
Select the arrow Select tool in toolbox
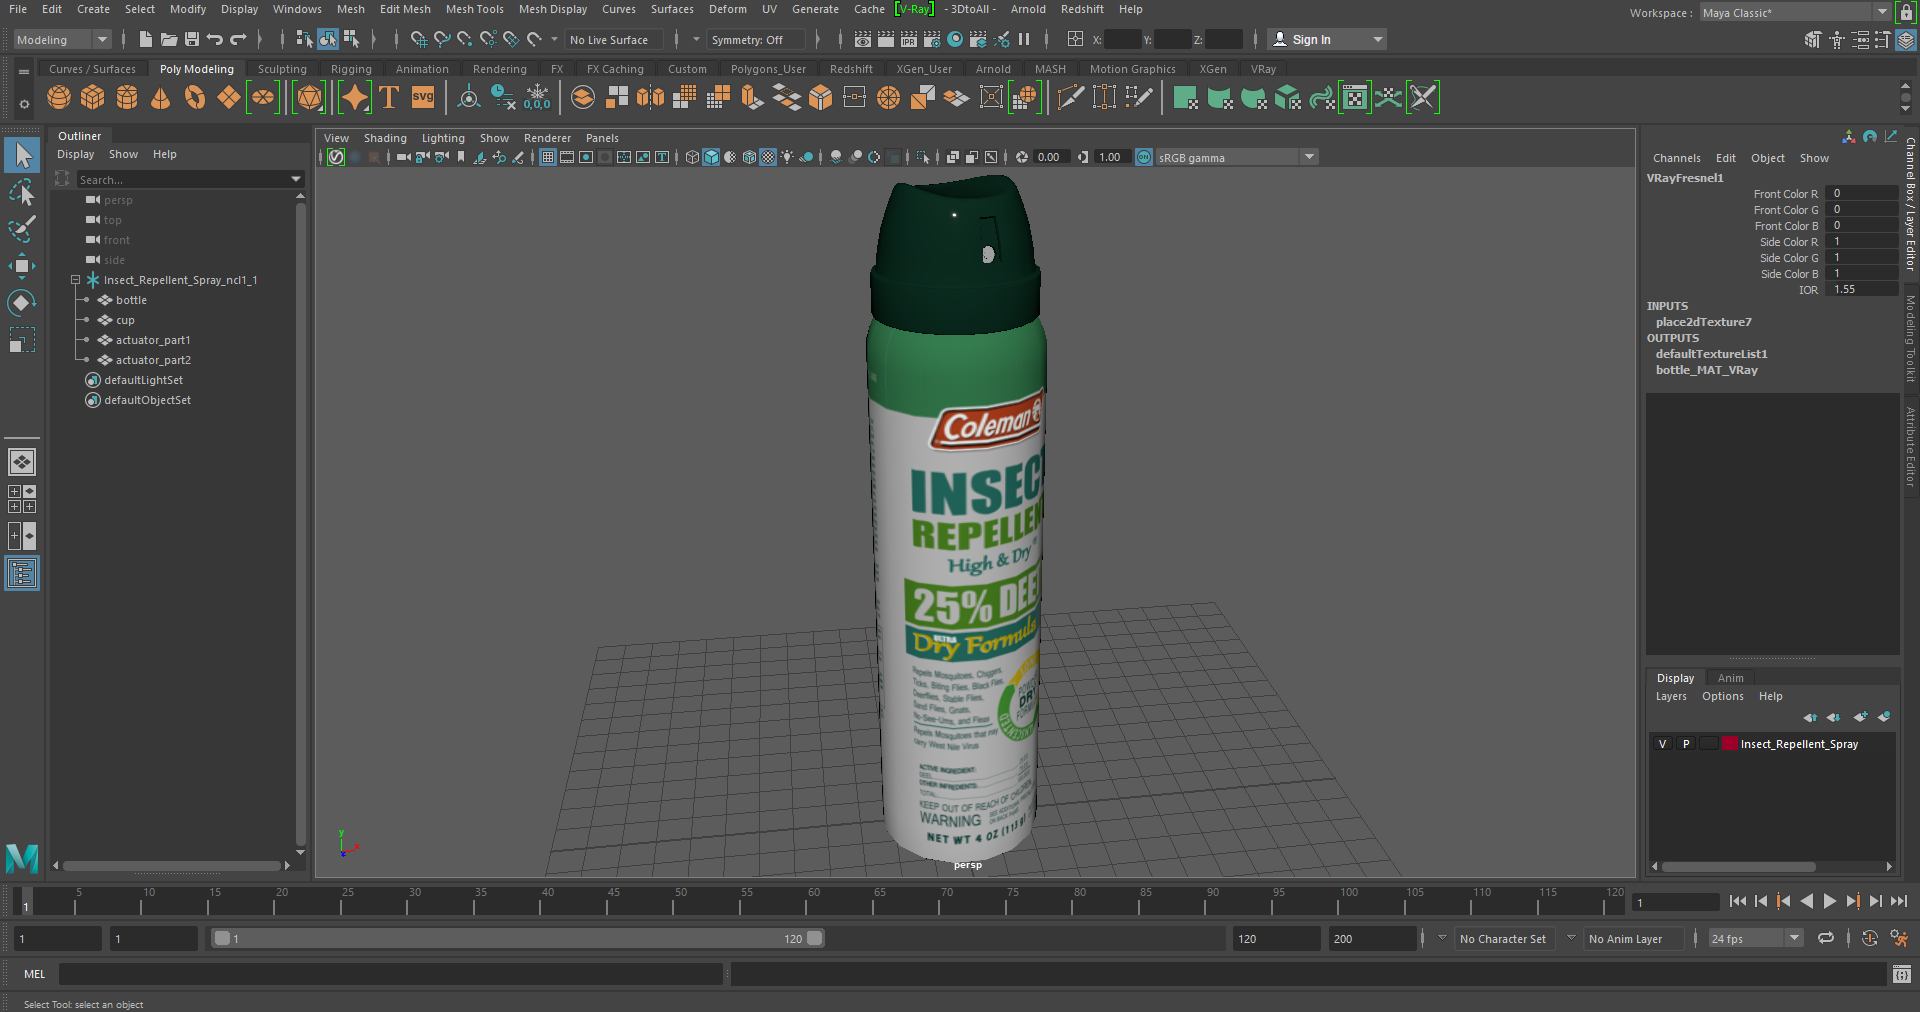pos(22,155)
